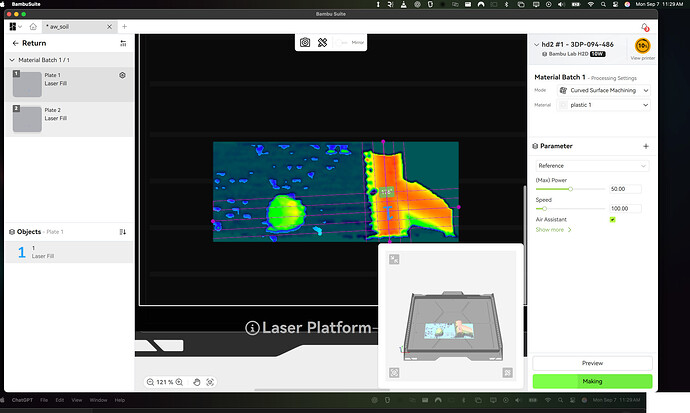Zoom out with the minus magnifier
Image resolution: width=690 pixels, height=413 pixels.
pos(150,382)
